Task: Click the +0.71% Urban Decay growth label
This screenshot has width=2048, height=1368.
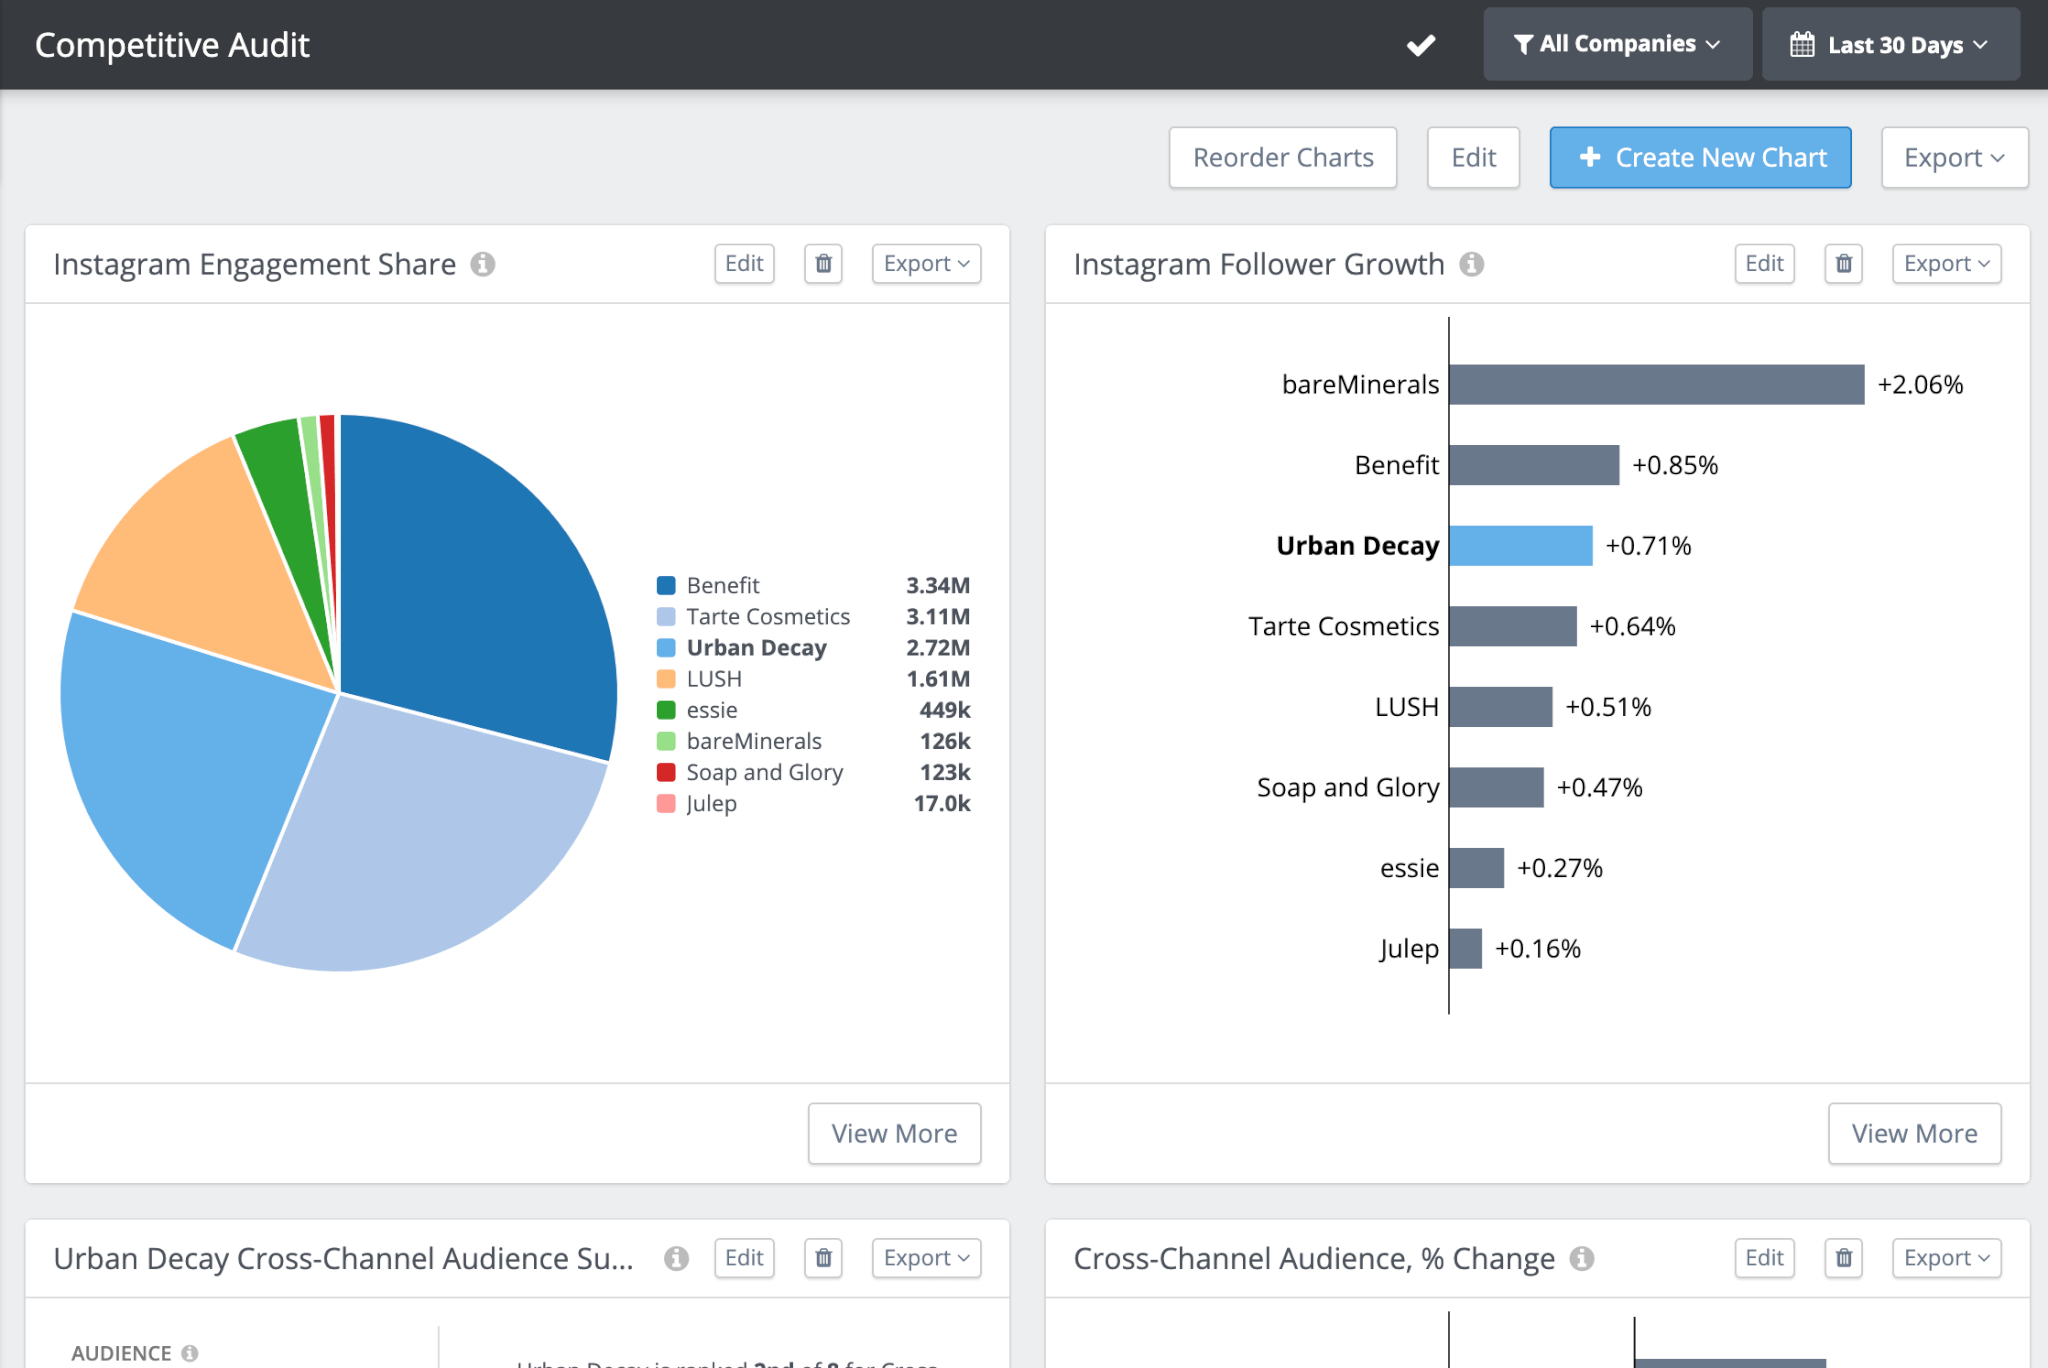Action: [x=1648, y=545]
